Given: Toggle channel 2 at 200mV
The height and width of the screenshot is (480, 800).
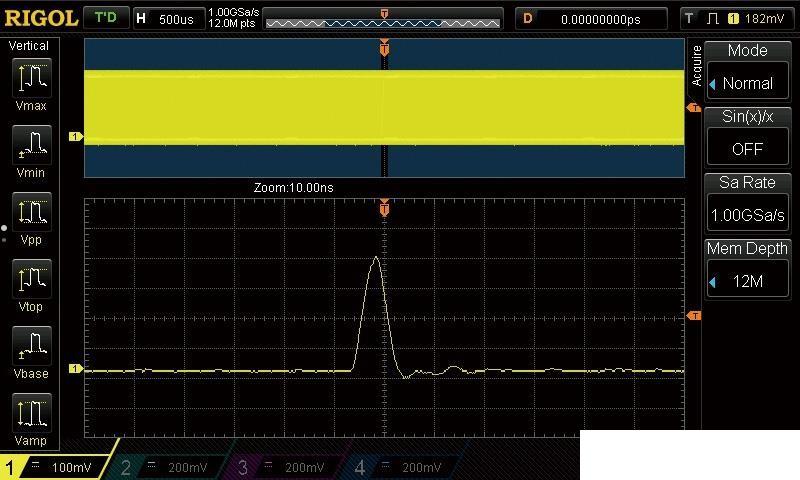Looking at the screenshot, I should pyautogui.click(x=172, y=467).
